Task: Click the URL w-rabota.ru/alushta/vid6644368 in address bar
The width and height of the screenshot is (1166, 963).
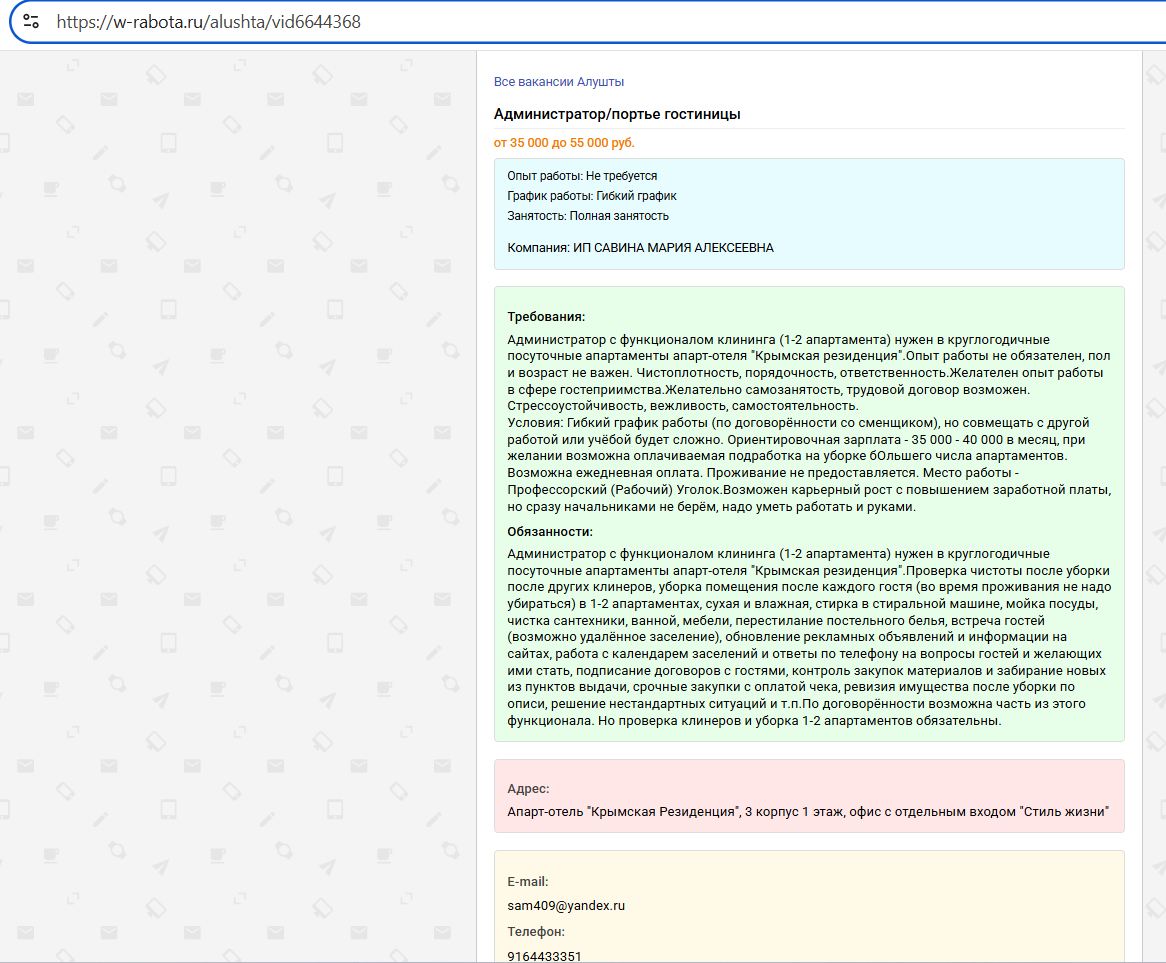Action: 208,22
